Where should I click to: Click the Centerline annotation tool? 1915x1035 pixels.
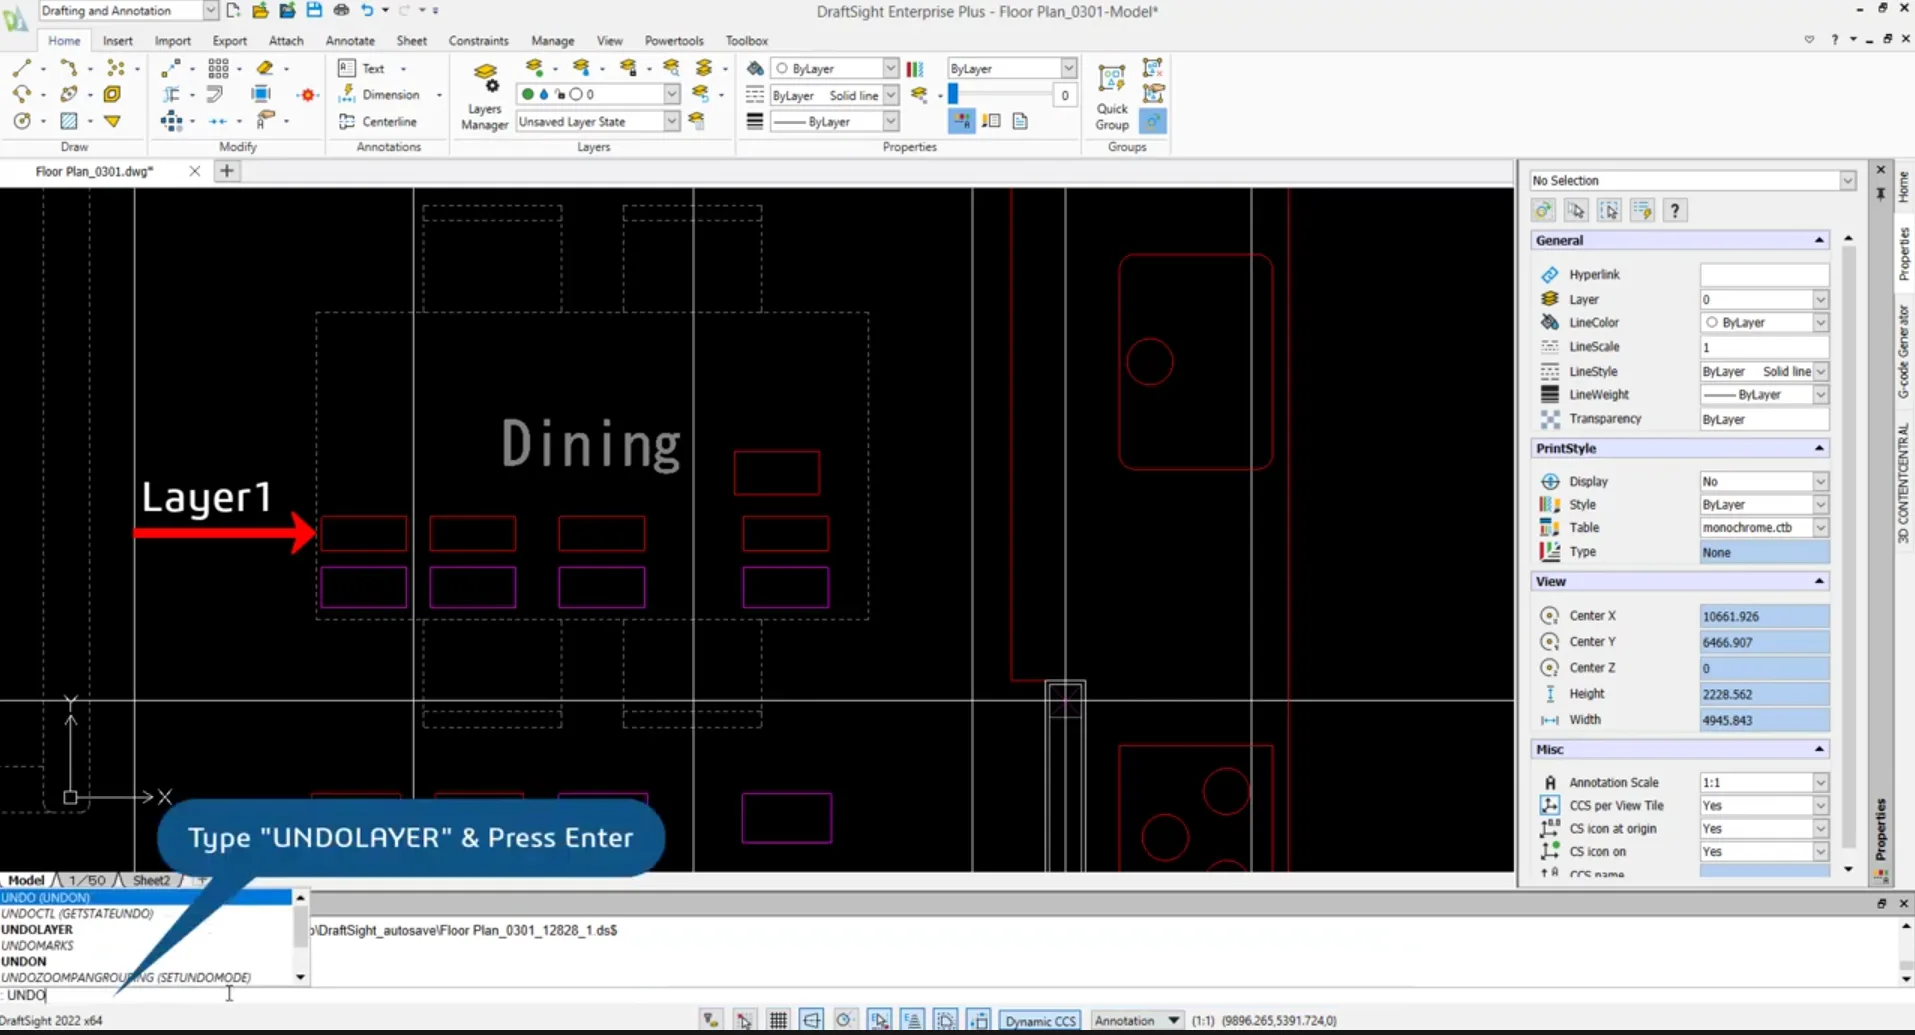[x=378, y=121]
